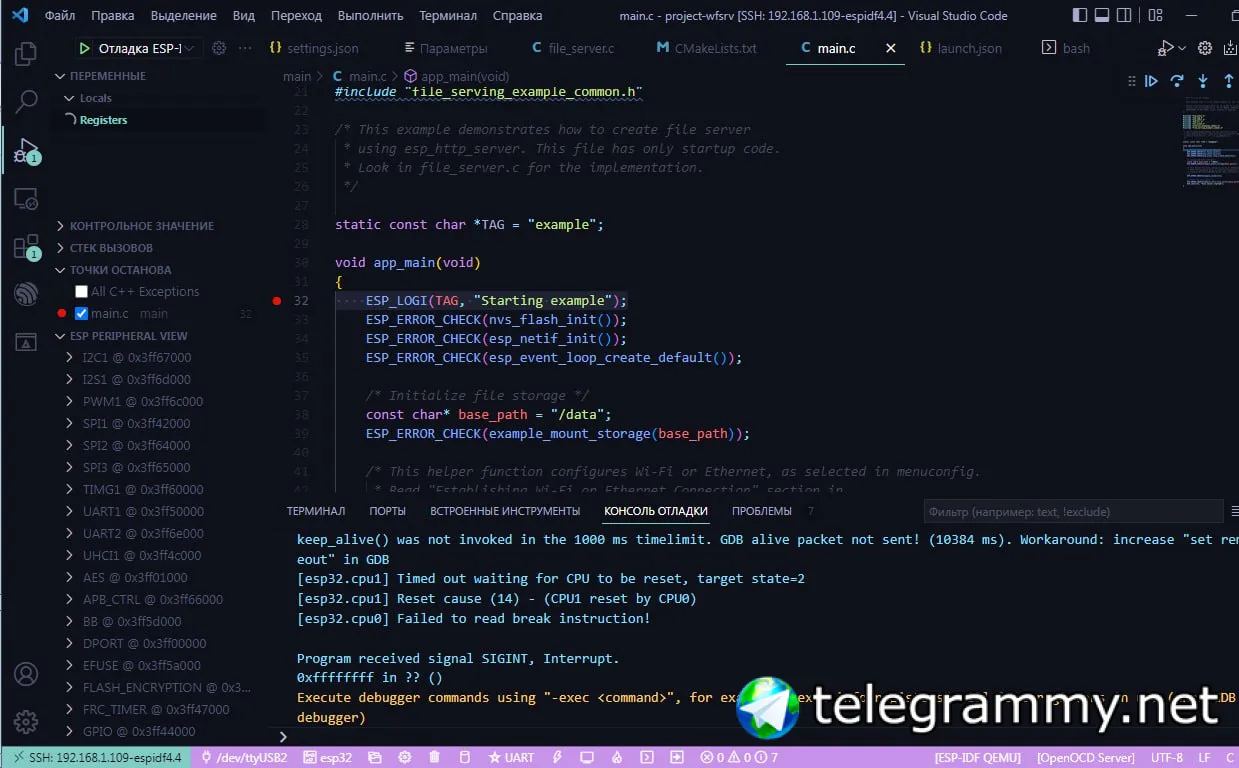Expand the UART1 @ 0x3ff50000 peripheral
This screenshot has width=1239, height=768.
point(143,512)
